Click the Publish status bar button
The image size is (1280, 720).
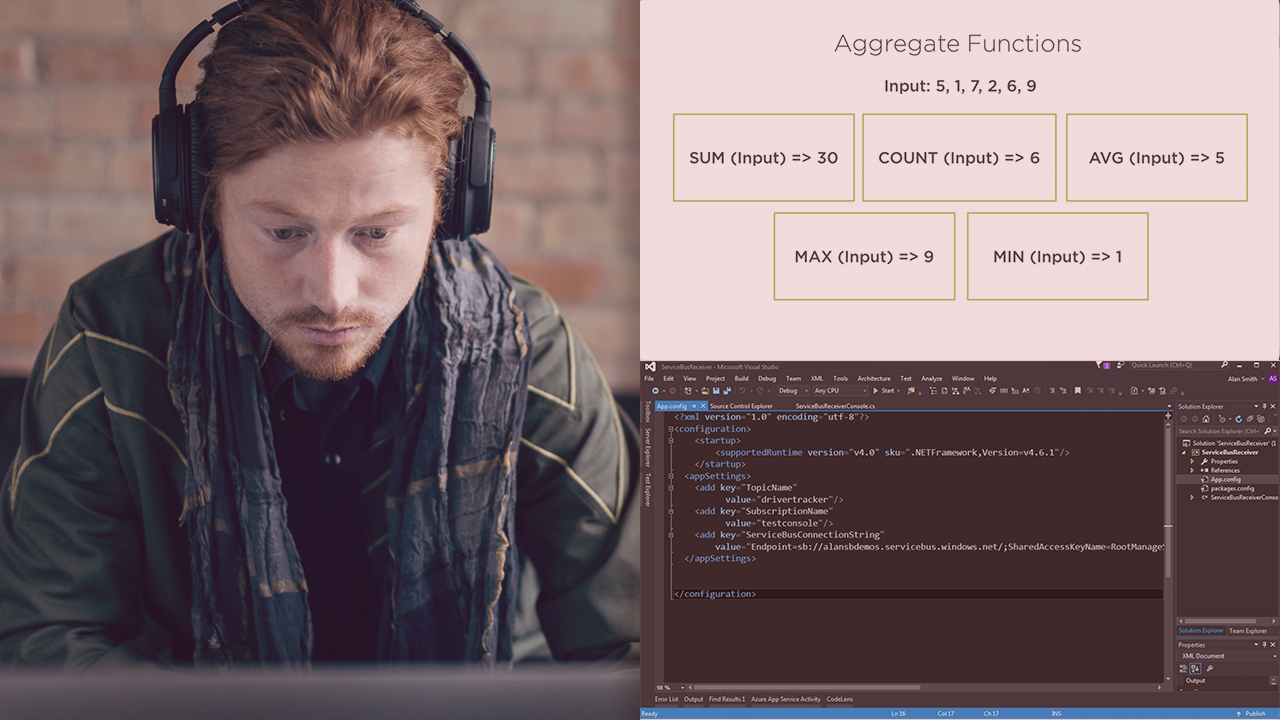1254,713
